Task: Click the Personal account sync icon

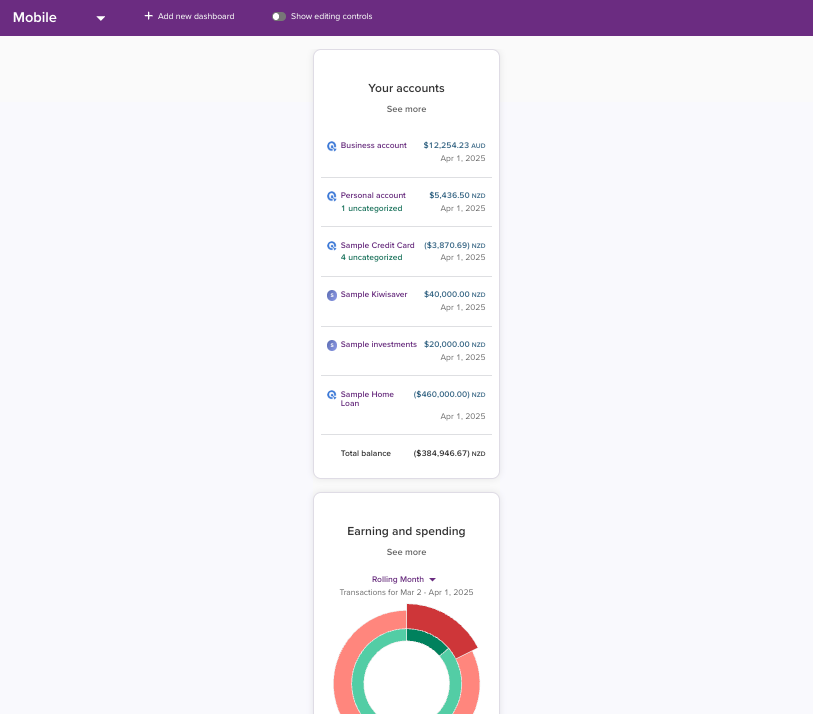Action: 332,196
